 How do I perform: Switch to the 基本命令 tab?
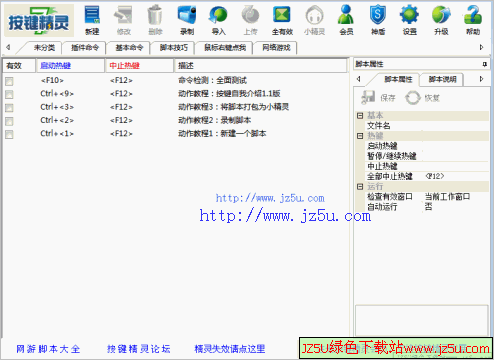(x=129, y=48)
